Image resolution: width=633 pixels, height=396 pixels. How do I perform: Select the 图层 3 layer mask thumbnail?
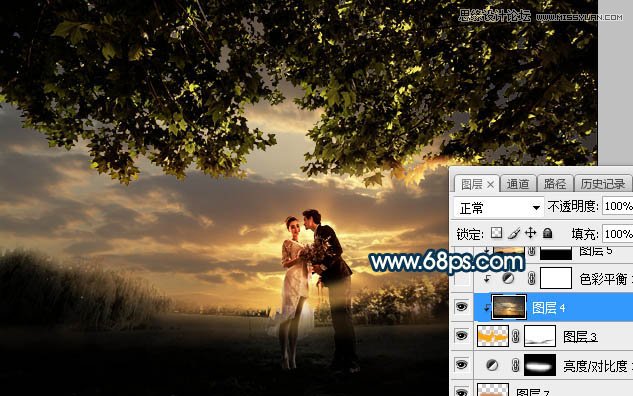(540, 336)
